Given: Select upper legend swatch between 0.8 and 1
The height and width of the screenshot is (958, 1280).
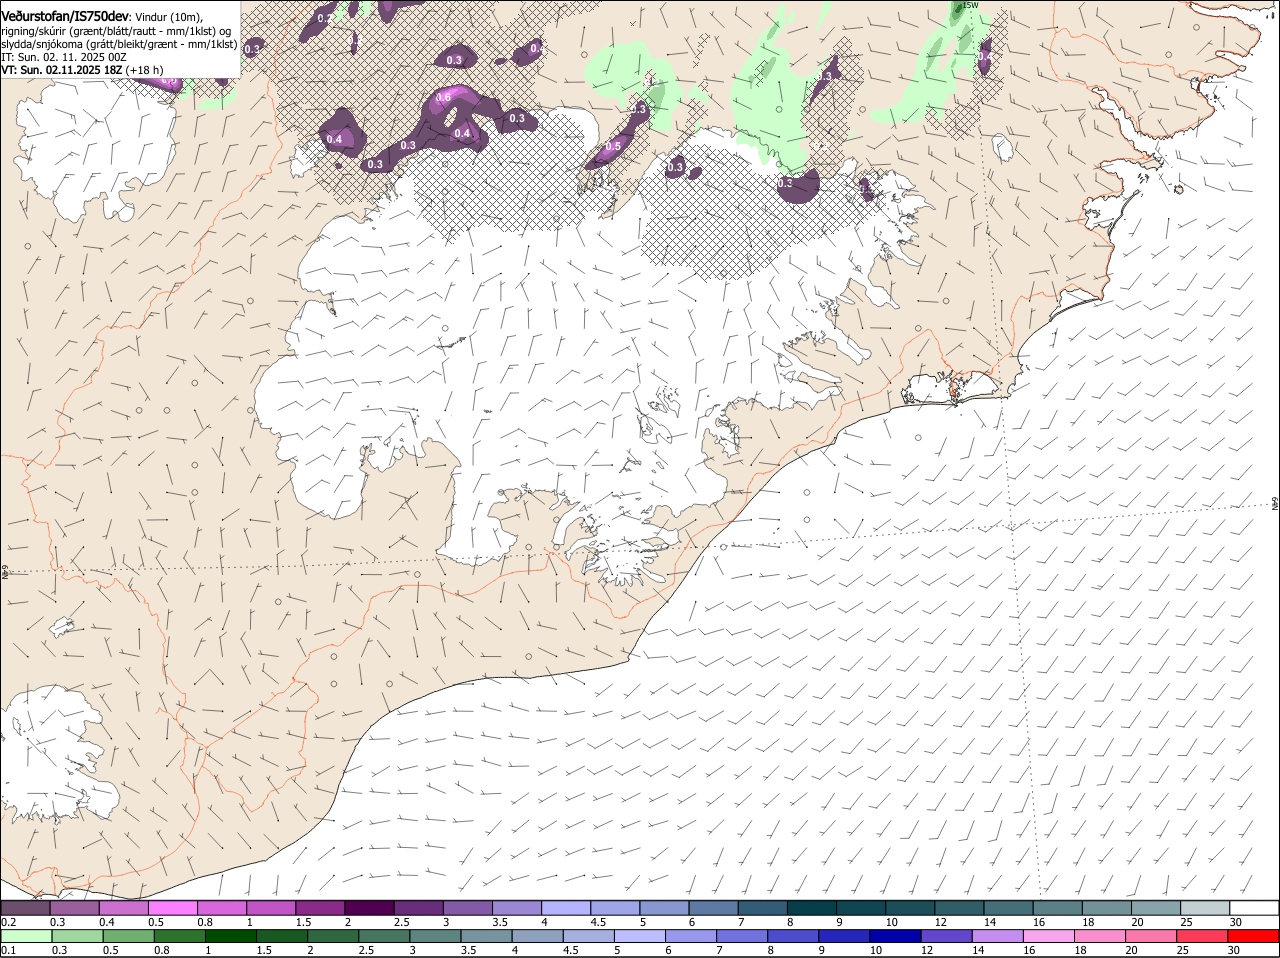Looking at the screenshot, I should point(222,907).
